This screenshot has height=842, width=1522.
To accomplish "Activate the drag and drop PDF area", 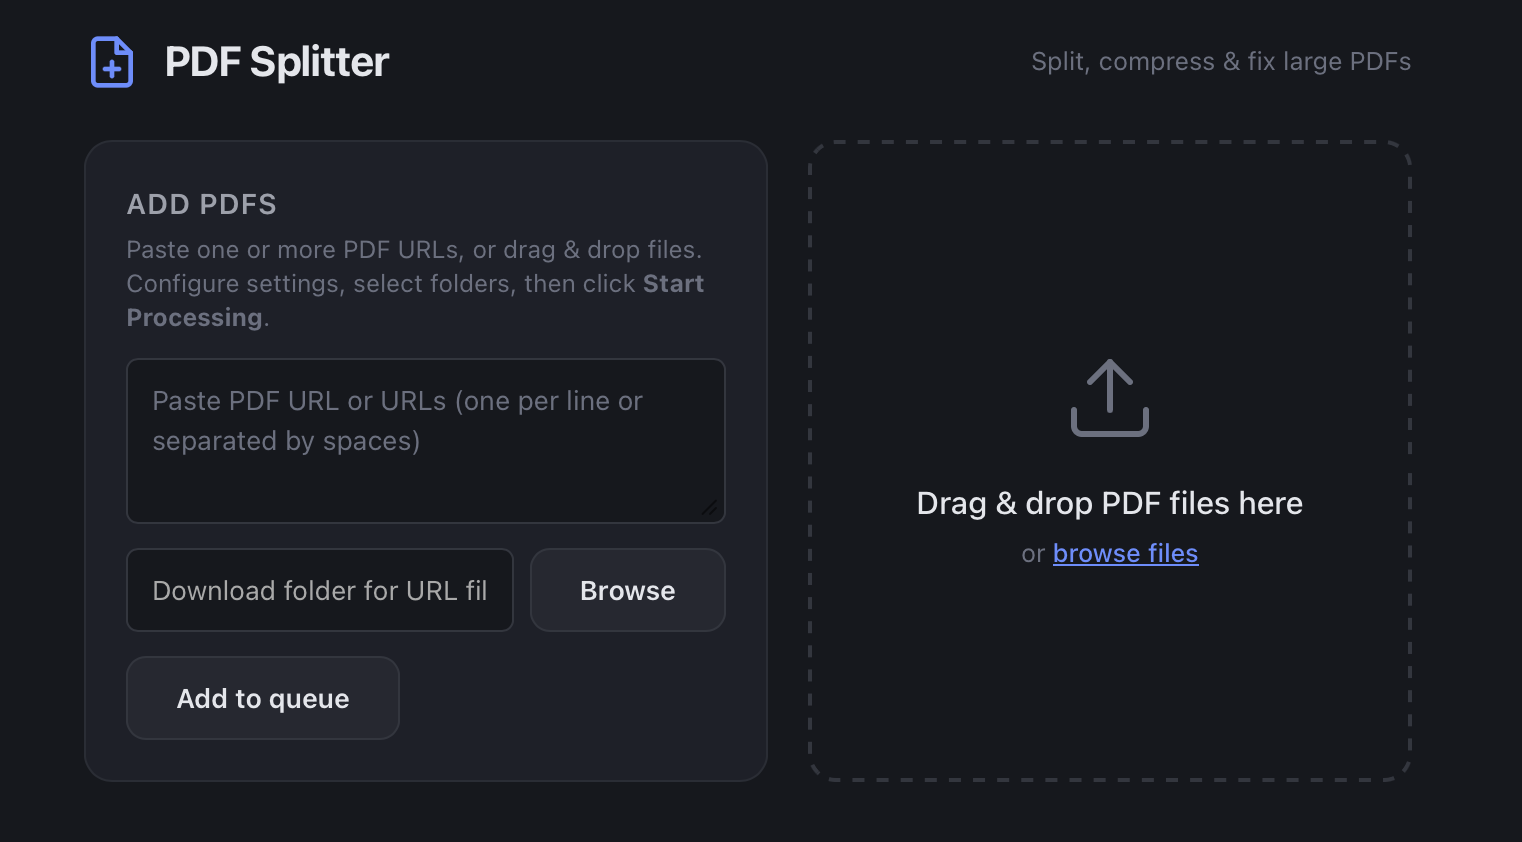I will [1109, 460].
